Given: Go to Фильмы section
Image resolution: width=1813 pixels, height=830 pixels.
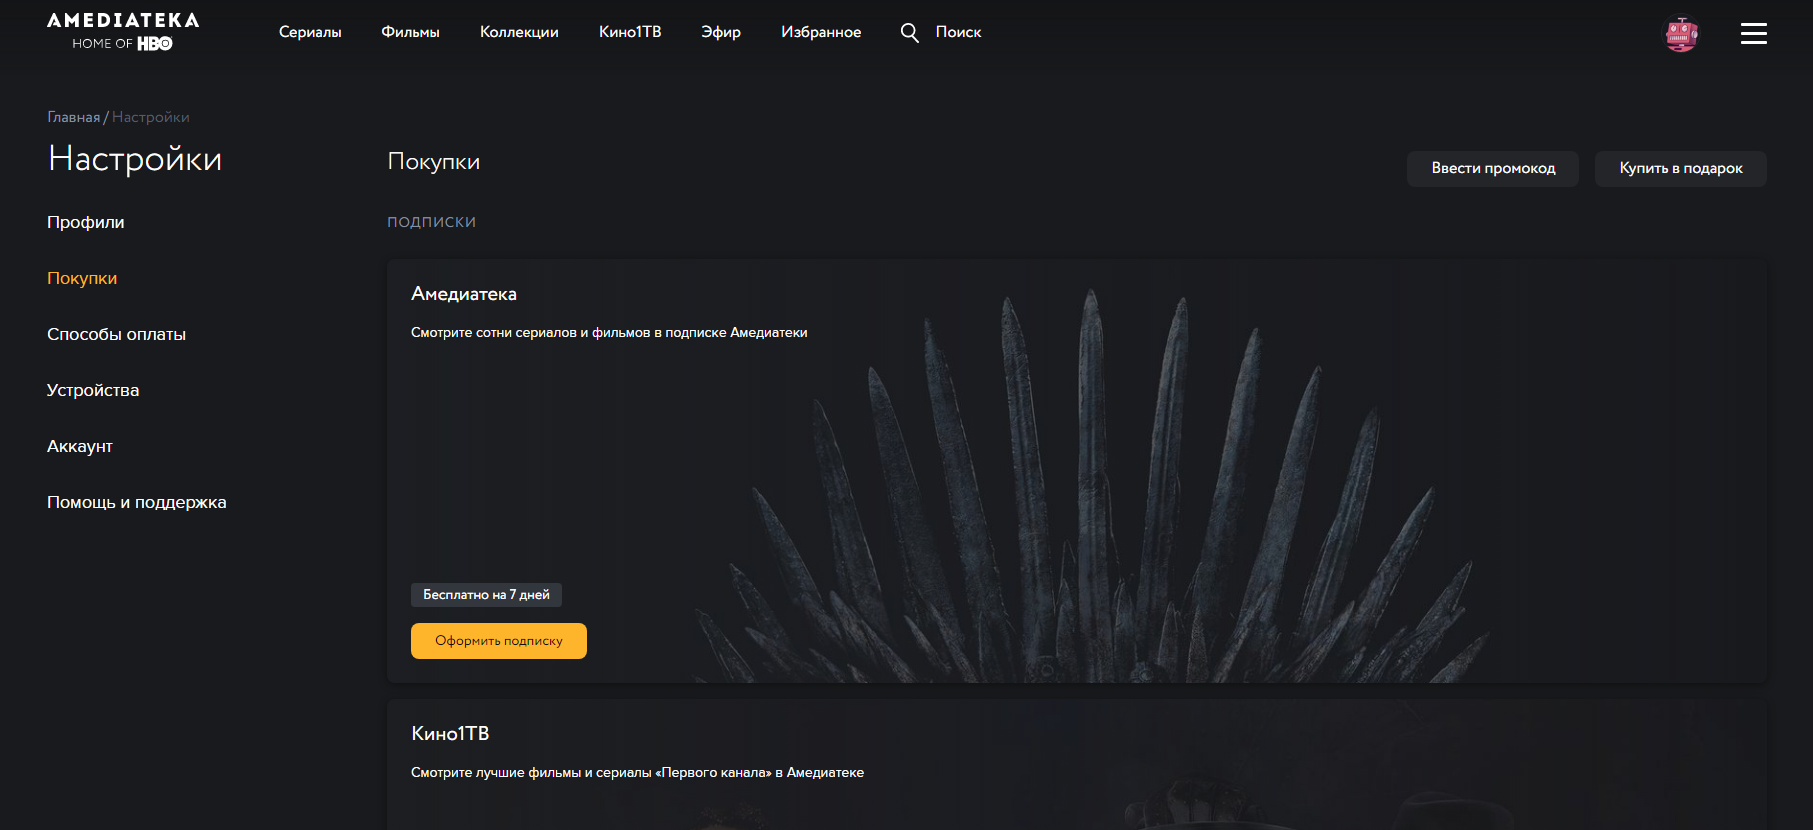Looking at the screenshot, I should [x=410, y=32].
